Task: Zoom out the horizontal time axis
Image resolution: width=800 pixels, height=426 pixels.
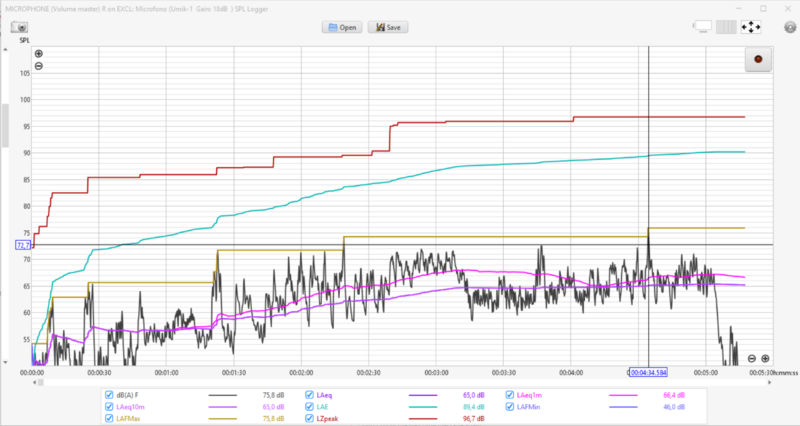Action: tap(752, 358)
